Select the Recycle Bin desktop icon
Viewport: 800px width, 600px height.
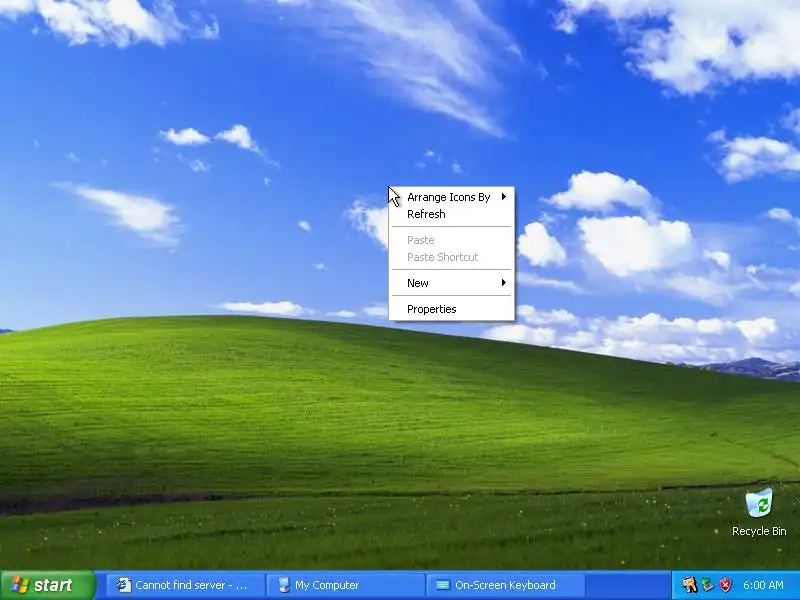759,513
